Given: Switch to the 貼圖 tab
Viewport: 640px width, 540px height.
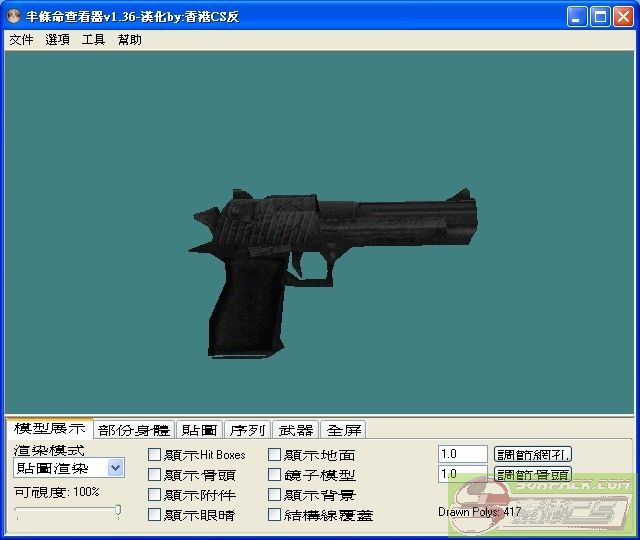Looking at the screenshot, I should [x=198, y=430].
